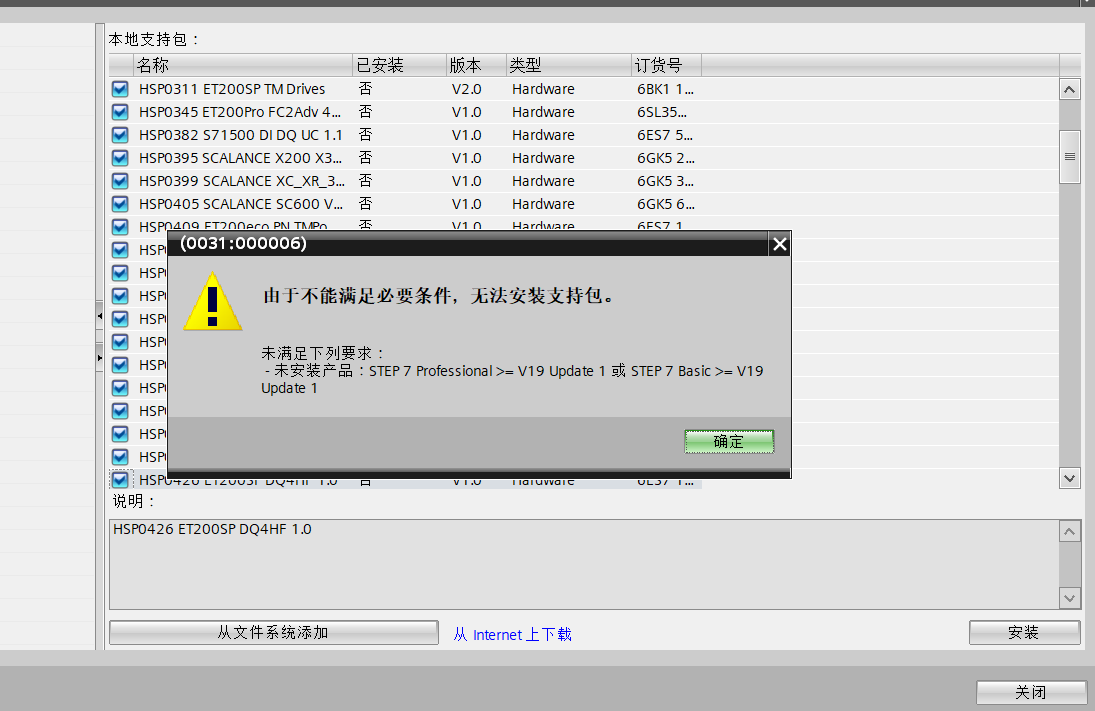Close the (0031:000006) error dialog
The height and width of the screenshot is (711, 1095).
pos(779,244)
